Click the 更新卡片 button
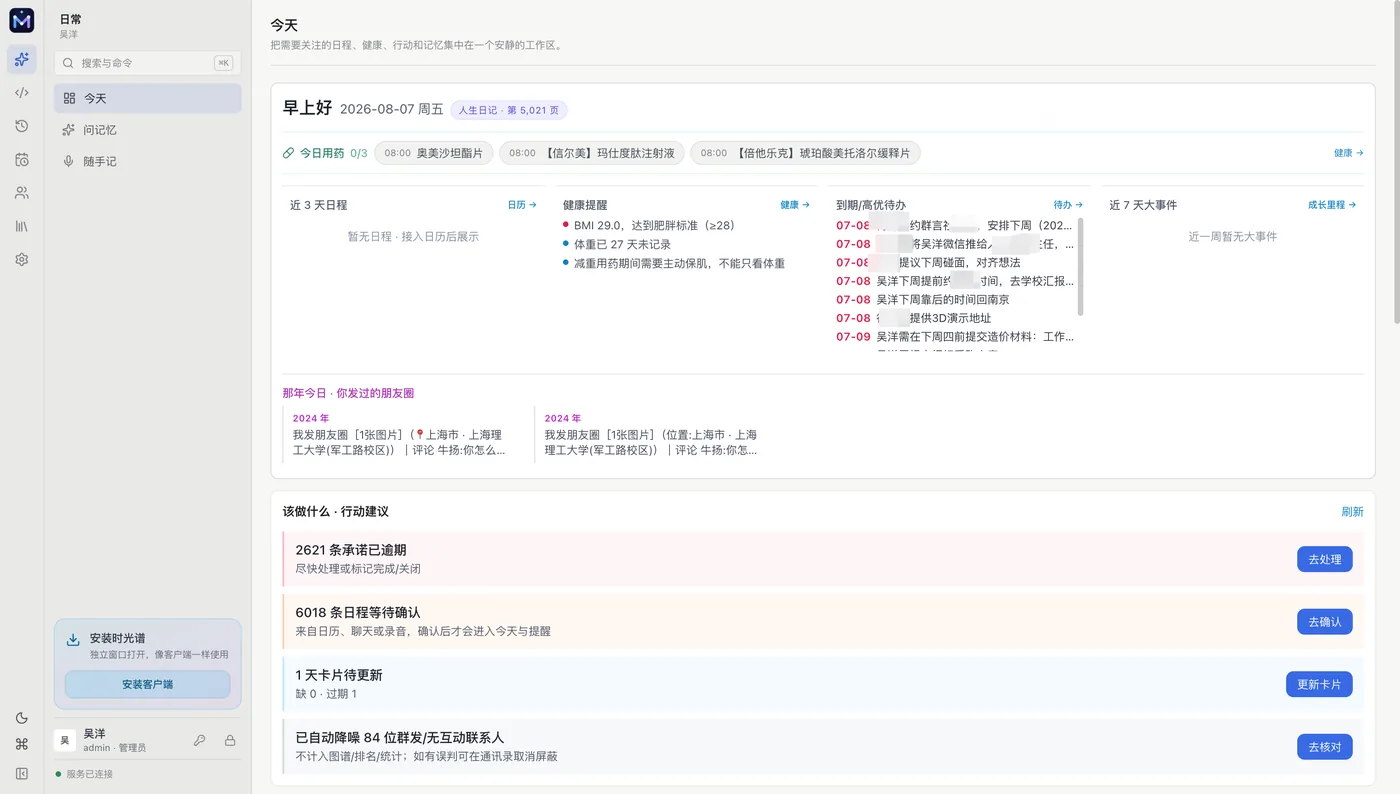Image resolution: width=1400 pixels, height=794 pixels. pyautogui.click(x=1319, y=684)
